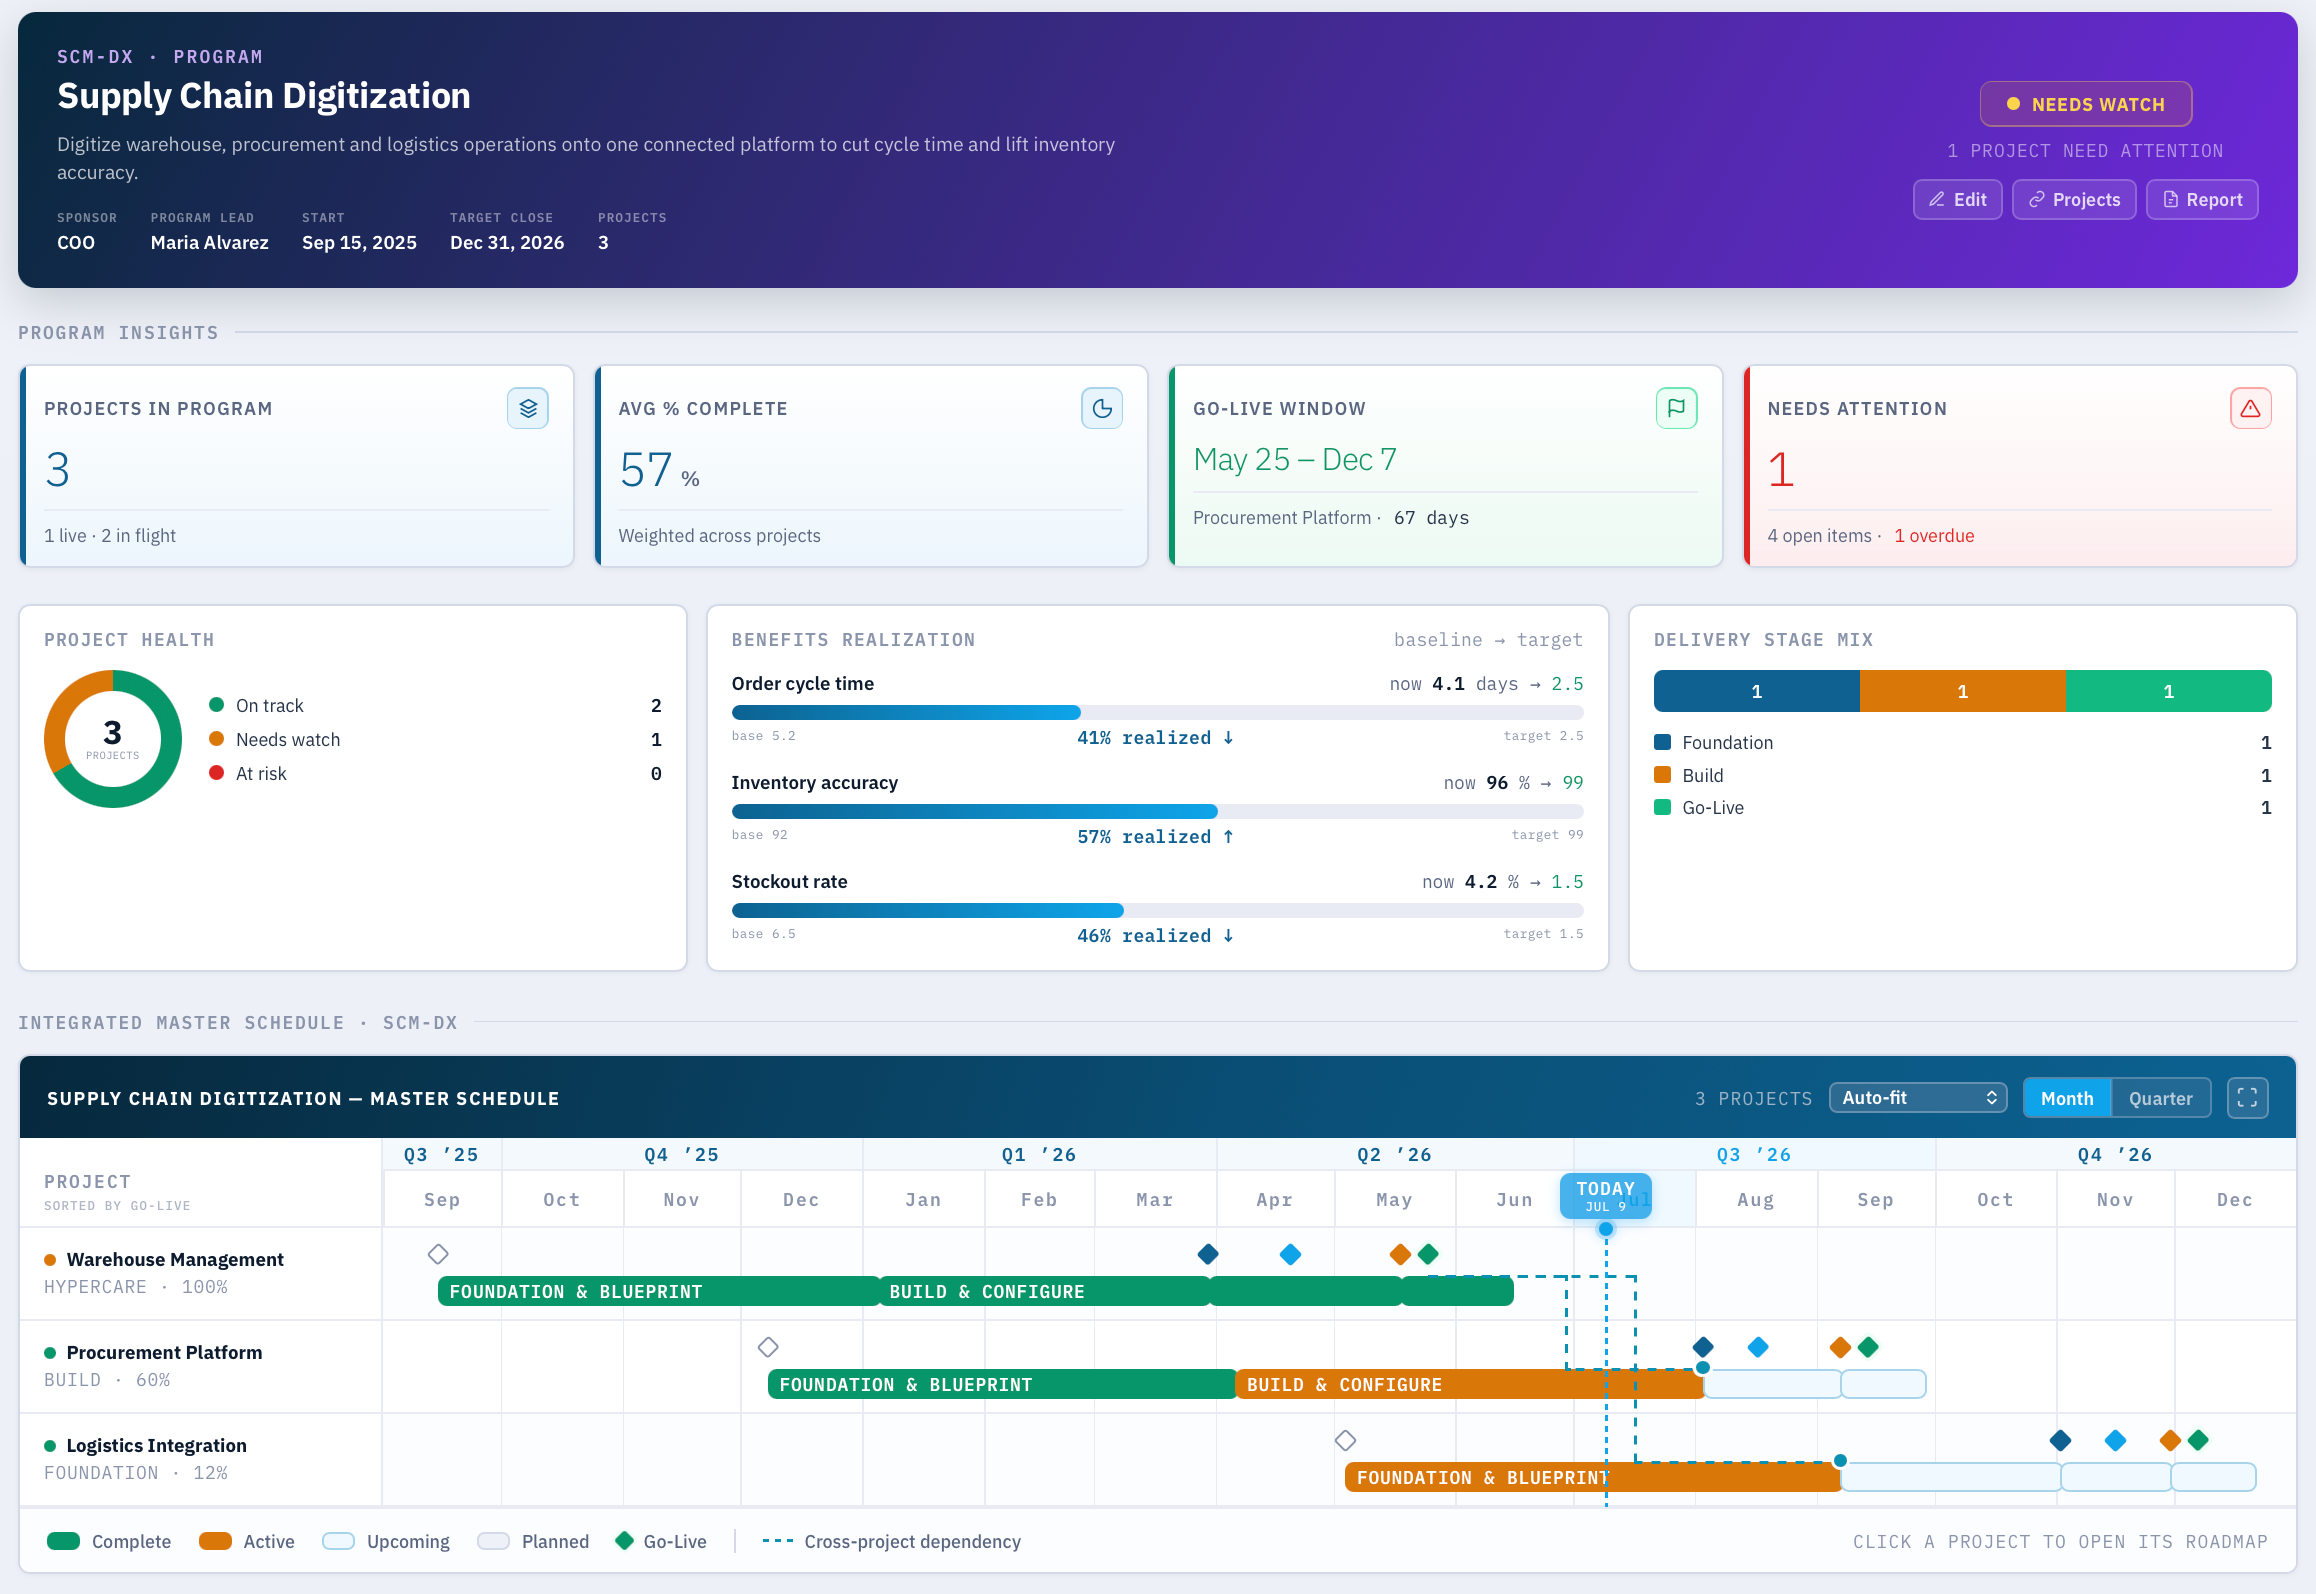The width and height of the screenshot is (2316, 1594).
Task: Click the '1 overdue' text
Action: tap(1934, 535)
